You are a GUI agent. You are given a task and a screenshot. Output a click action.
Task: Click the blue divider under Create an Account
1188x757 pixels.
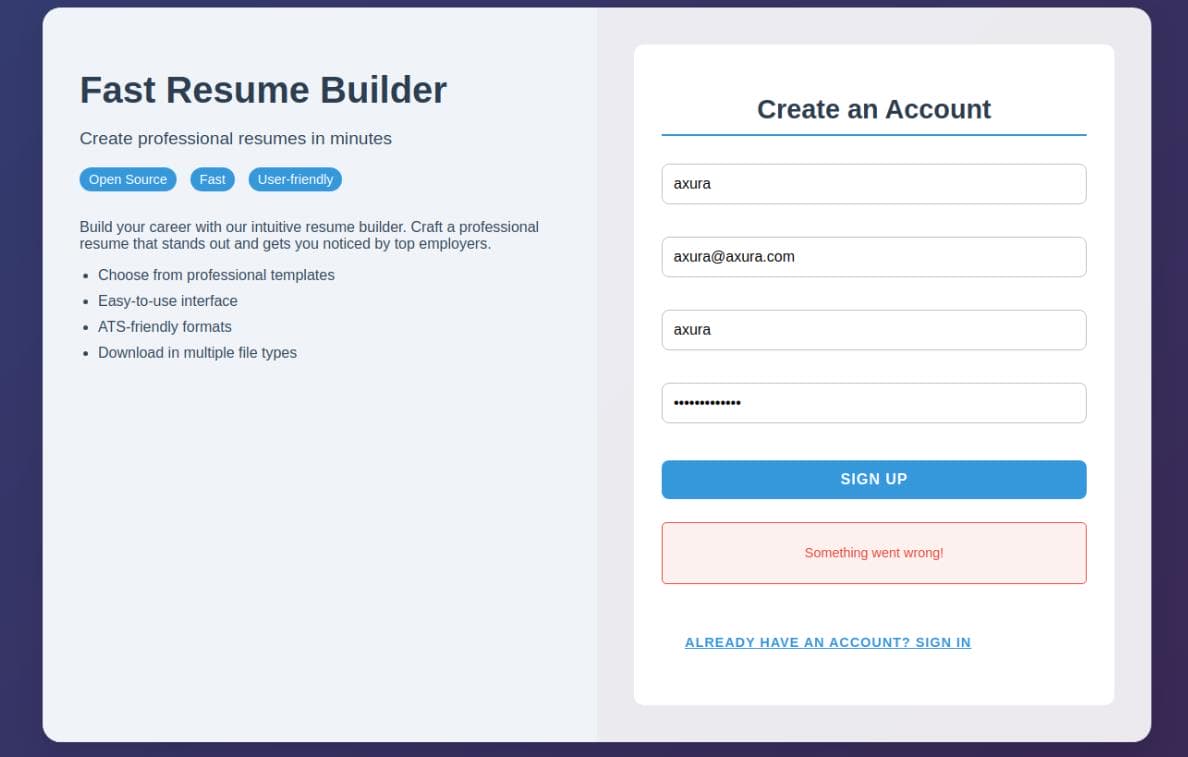[874, 135]
